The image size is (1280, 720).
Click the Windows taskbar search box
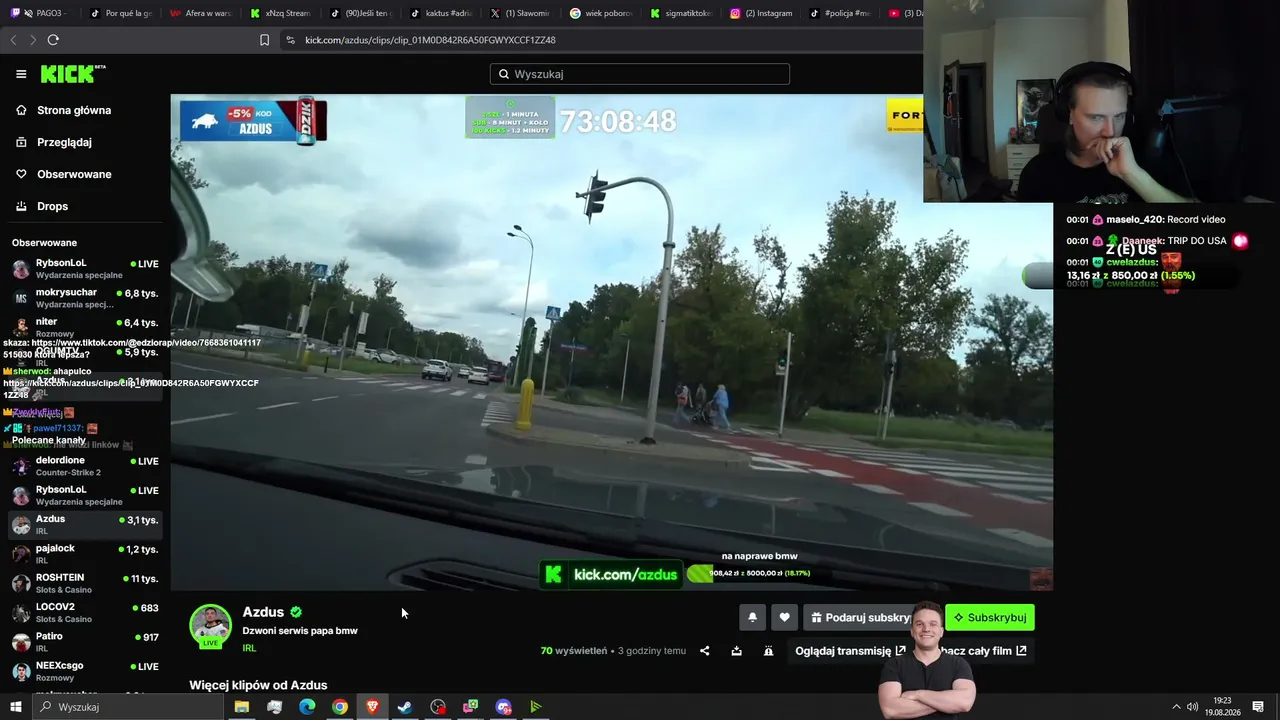128,707
